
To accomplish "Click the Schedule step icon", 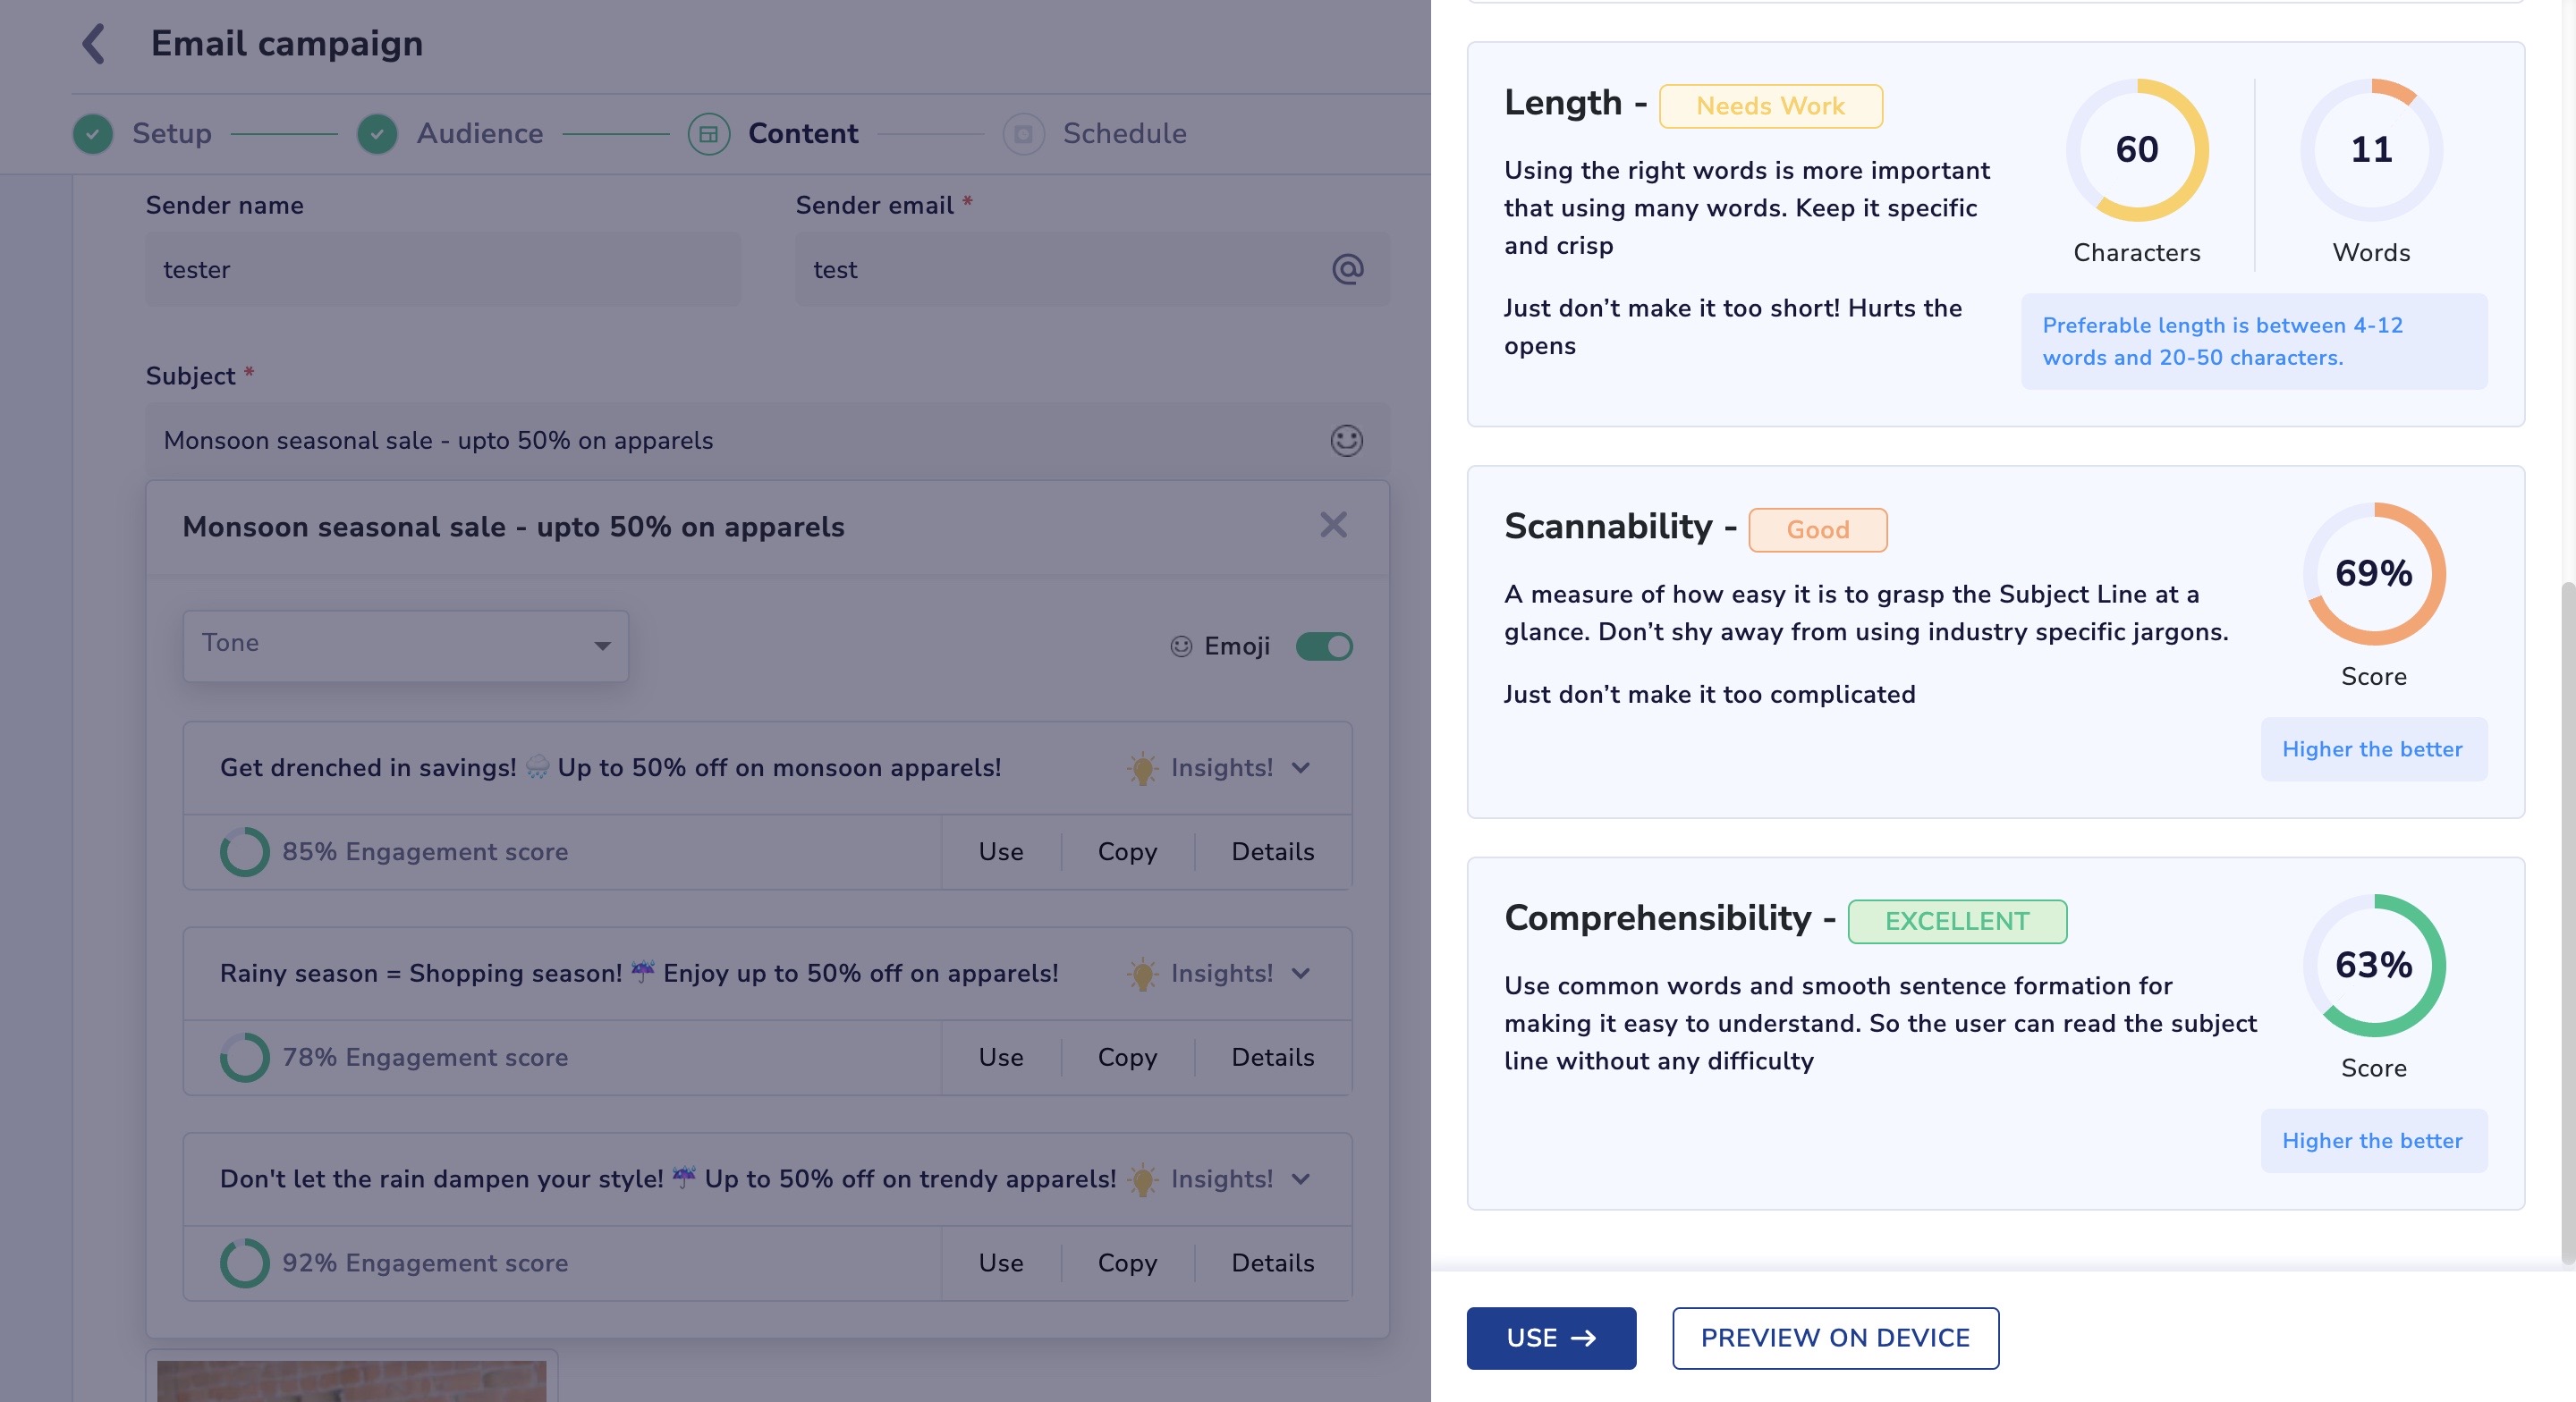I will coord(1023,134).
